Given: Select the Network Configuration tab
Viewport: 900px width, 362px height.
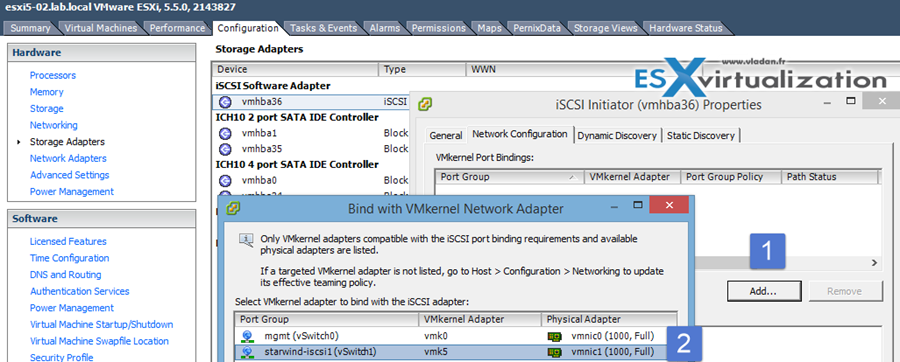Looking at the screenshot, I should (x=519, y=134).
